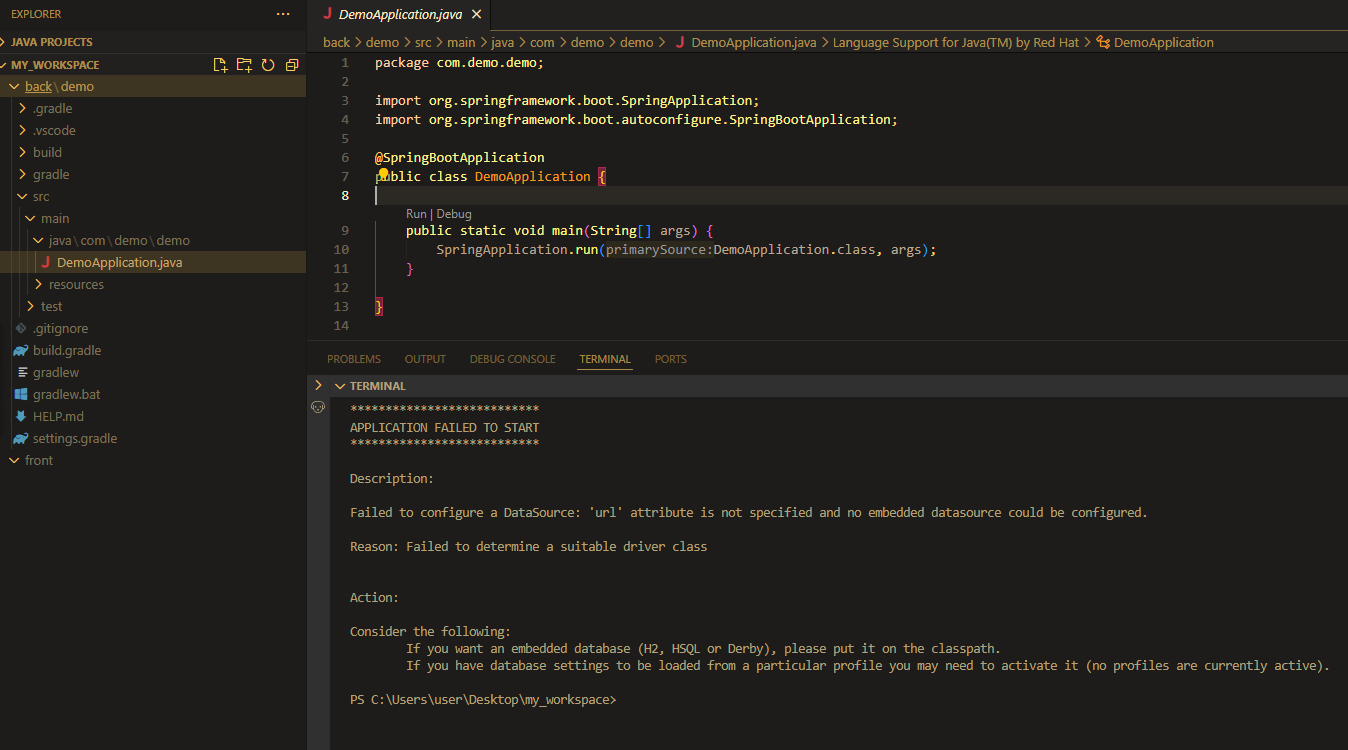Image resolution: width=1348 pixels, height=750 pixels.
Task: Click the EXPLORER title label
Action: [36, 14]
